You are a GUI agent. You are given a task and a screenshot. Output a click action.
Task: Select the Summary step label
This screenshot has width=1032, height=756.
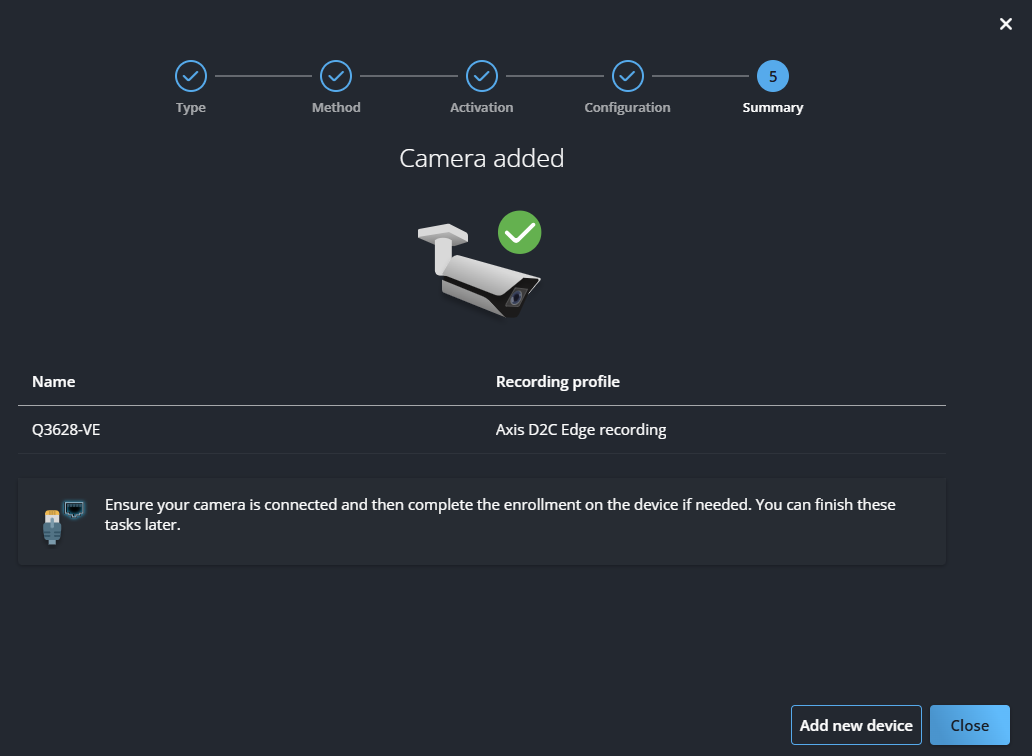[772, 108]
